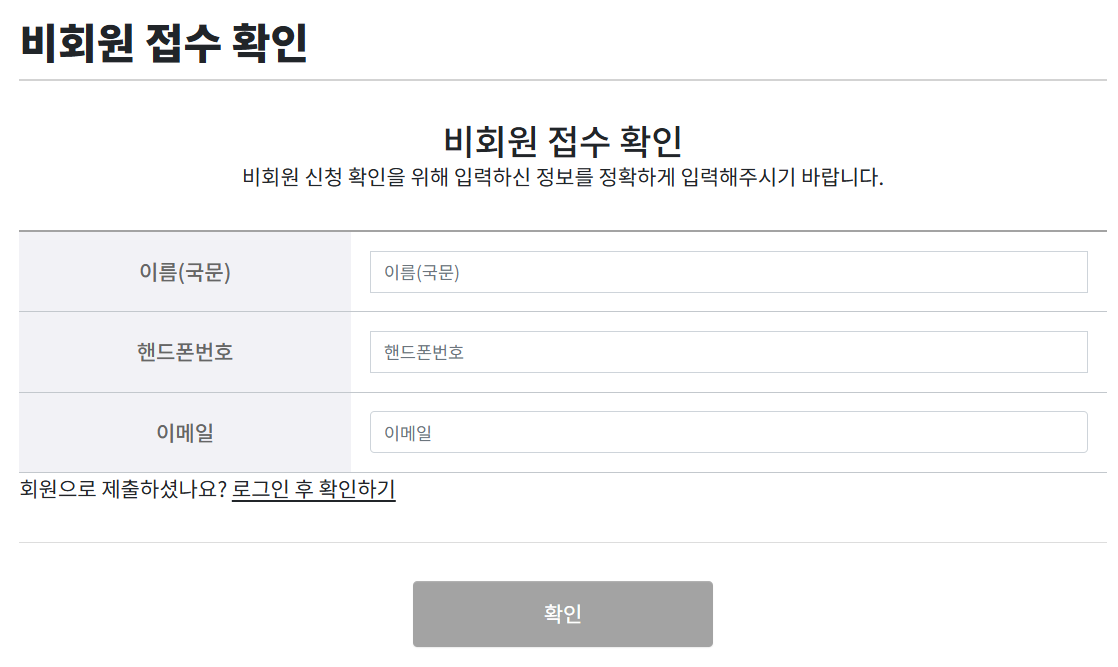Open the 로그인 후 확인하기 link
Viewport: 1118px width, 667px height.
(313, 490)
